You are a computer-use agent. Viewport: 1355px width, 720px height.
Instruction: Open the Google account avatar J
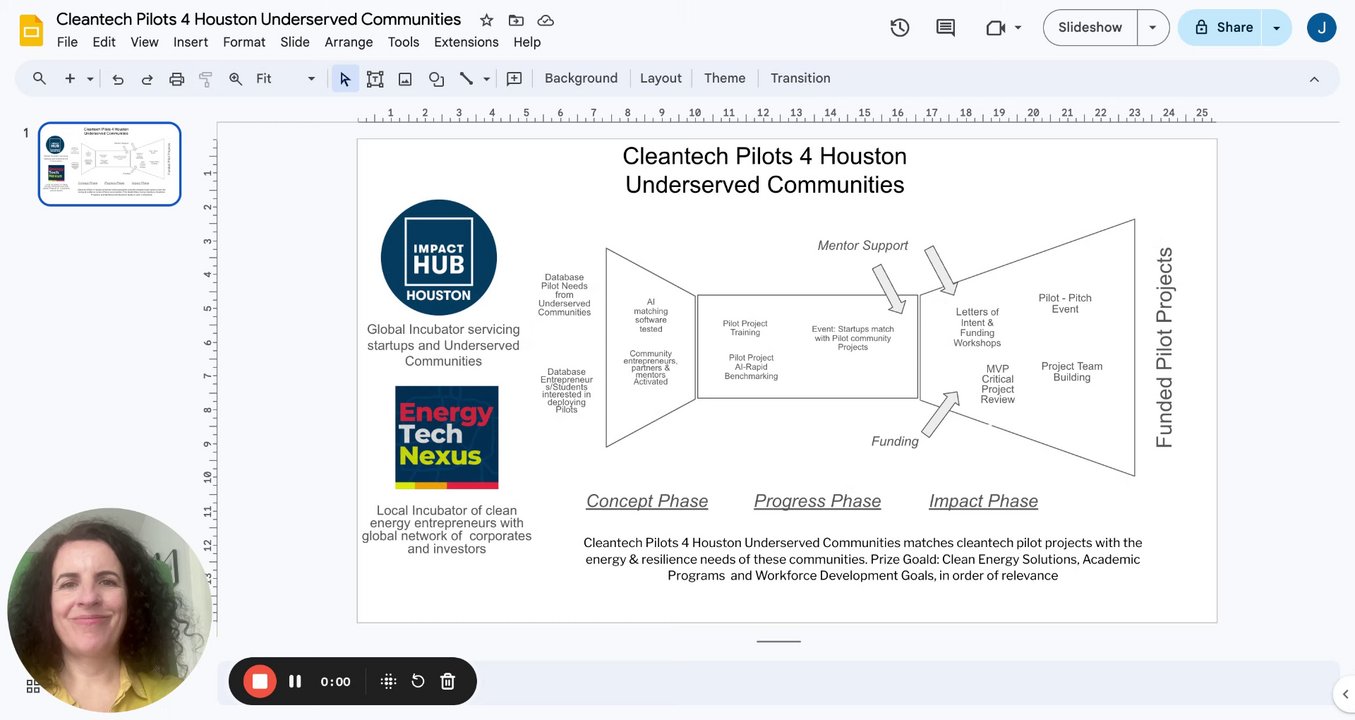[1322, 28]
